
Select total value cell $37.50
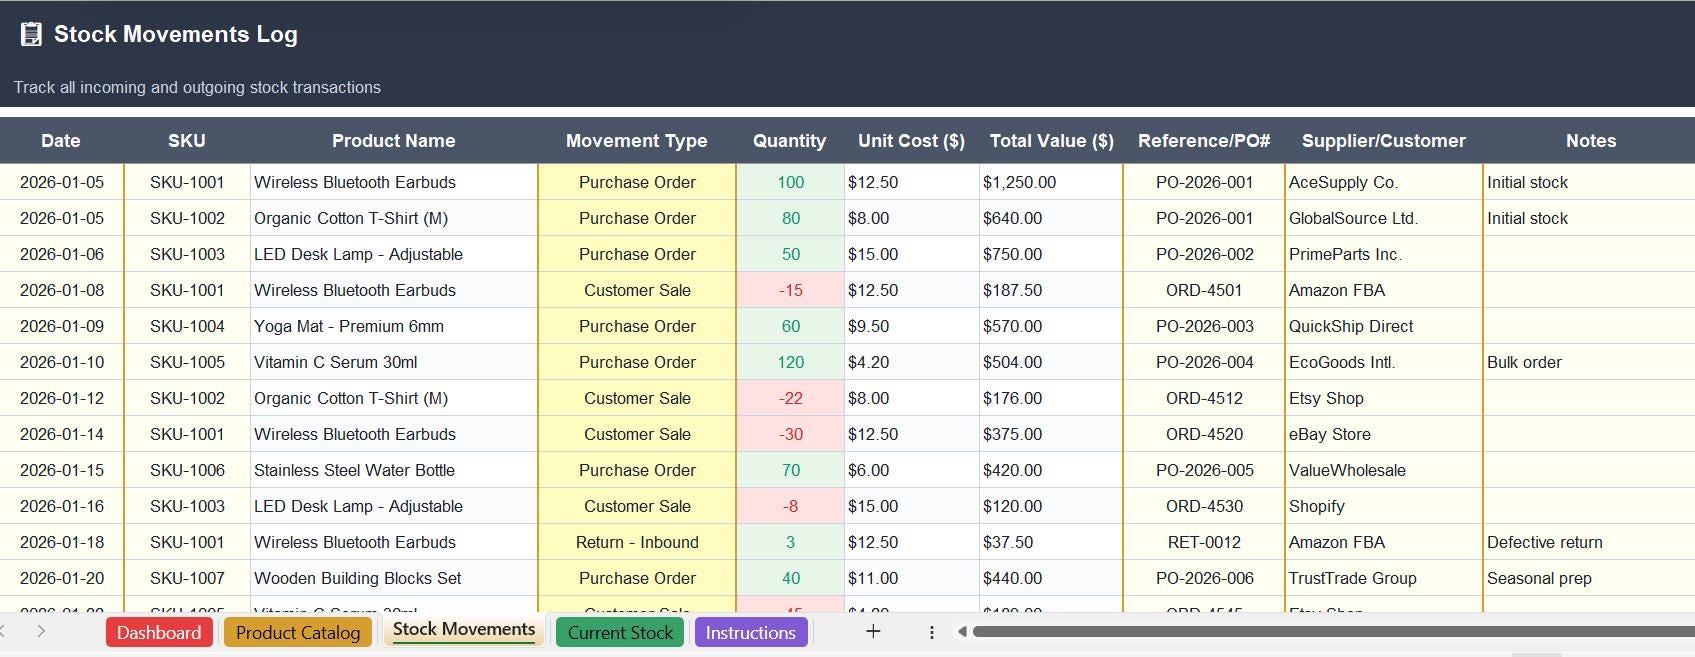pyautogui.click(x=1052, y=542)
